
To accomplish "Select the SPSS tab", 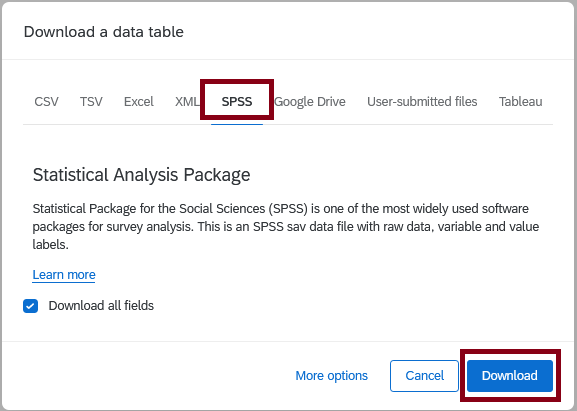I will (x=237, y=102).
